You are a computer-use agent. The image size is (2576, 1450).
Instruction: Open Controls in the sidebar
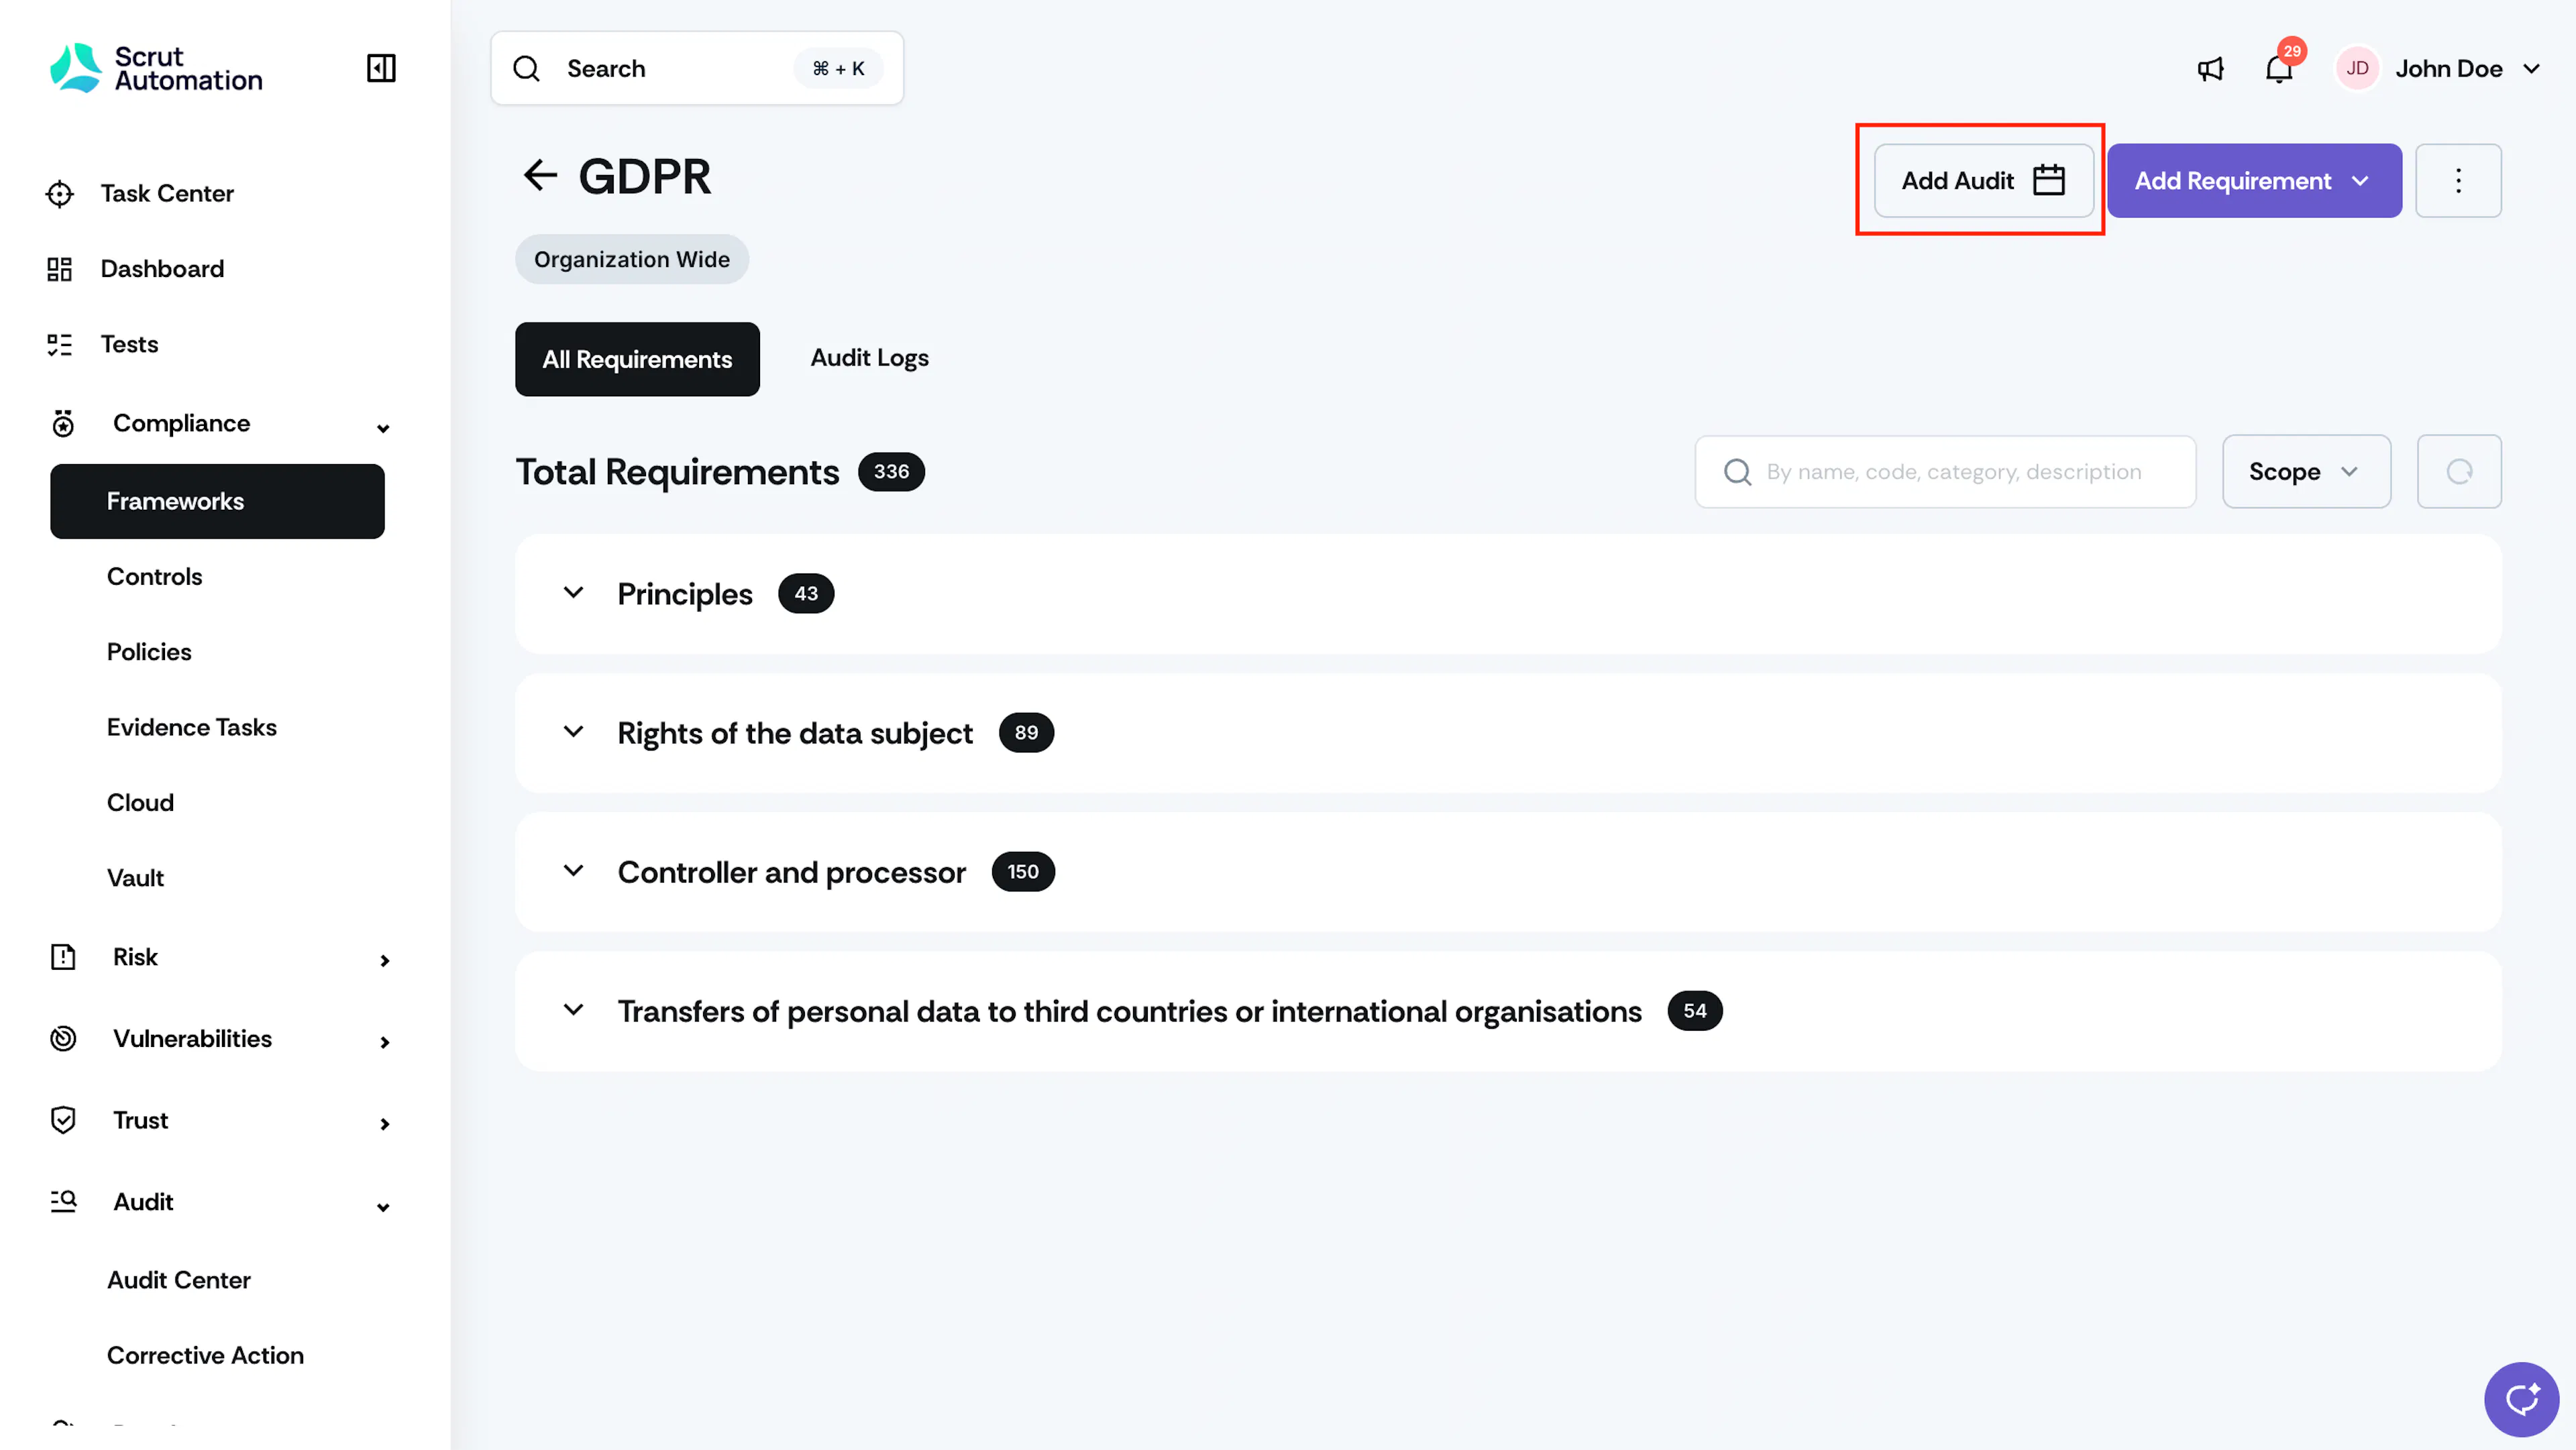click(x=154, y=577)
